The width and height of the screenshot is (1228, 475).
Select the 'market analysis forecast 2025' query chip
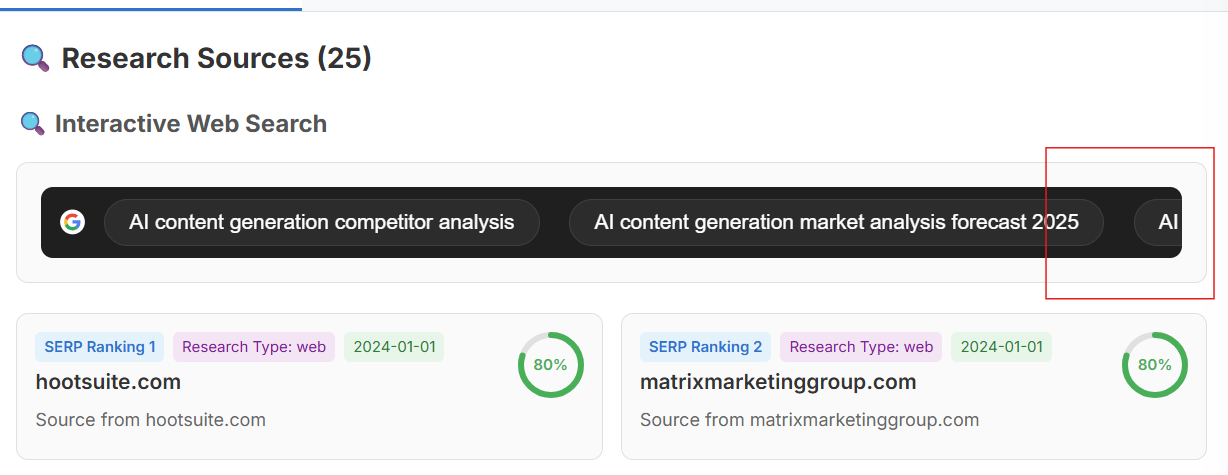[x=835, y=222]
